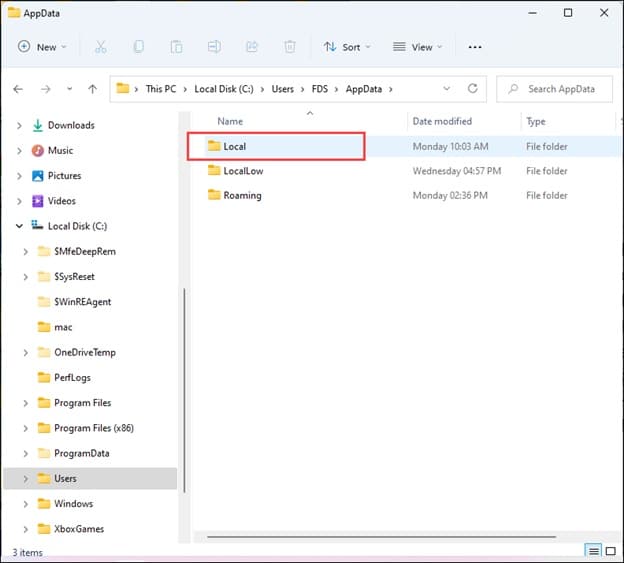
Task: Click Users in the address breadcrumb
Action: coord(282,89)
